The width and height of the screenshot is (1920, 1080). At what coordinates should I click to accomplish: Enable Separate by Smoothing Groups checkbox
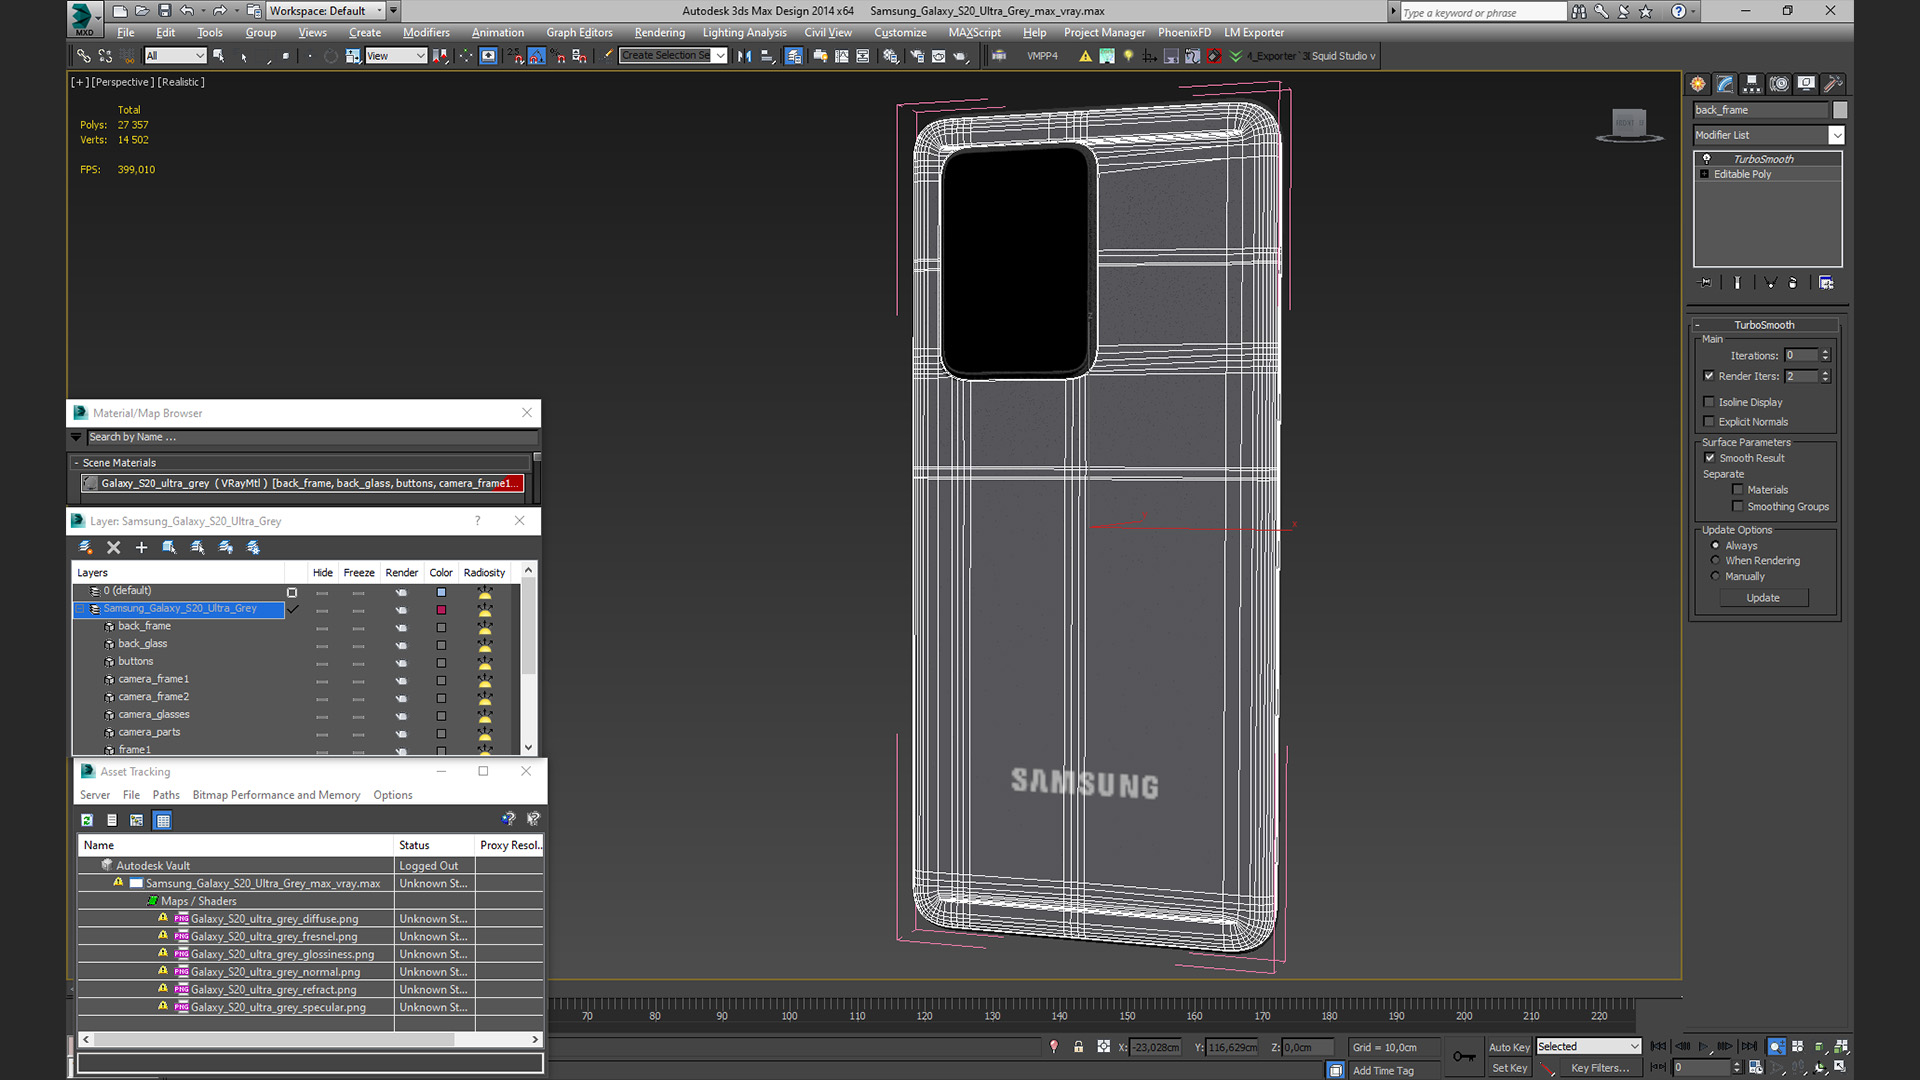[x=1738, y=507]
